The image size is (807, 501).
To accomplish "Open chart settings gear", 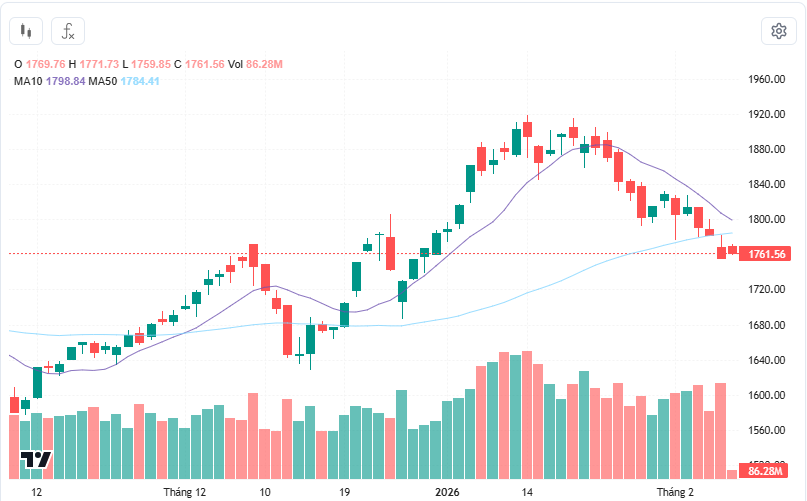I will pos(778,31).
